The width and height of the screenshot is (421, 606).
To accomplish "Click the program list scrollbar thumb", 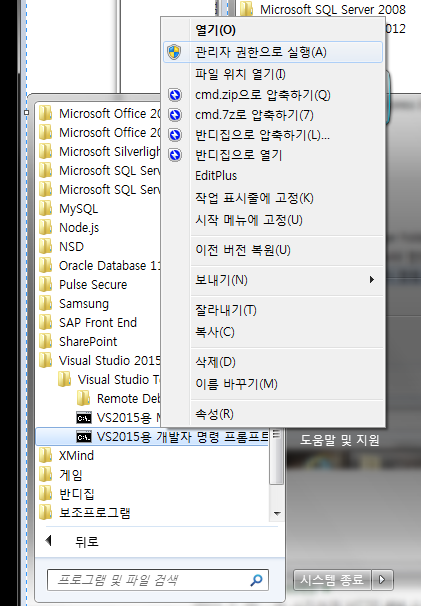I will (x=276, y=456).
